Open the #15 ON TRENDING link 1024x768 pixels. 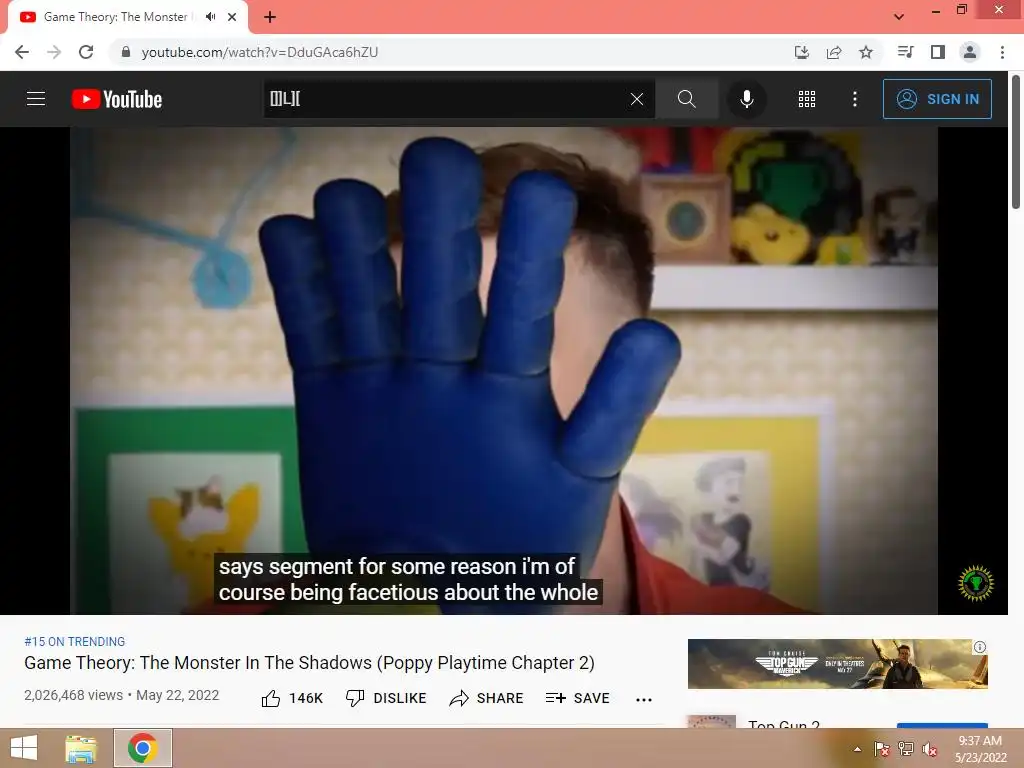[74, 642]
